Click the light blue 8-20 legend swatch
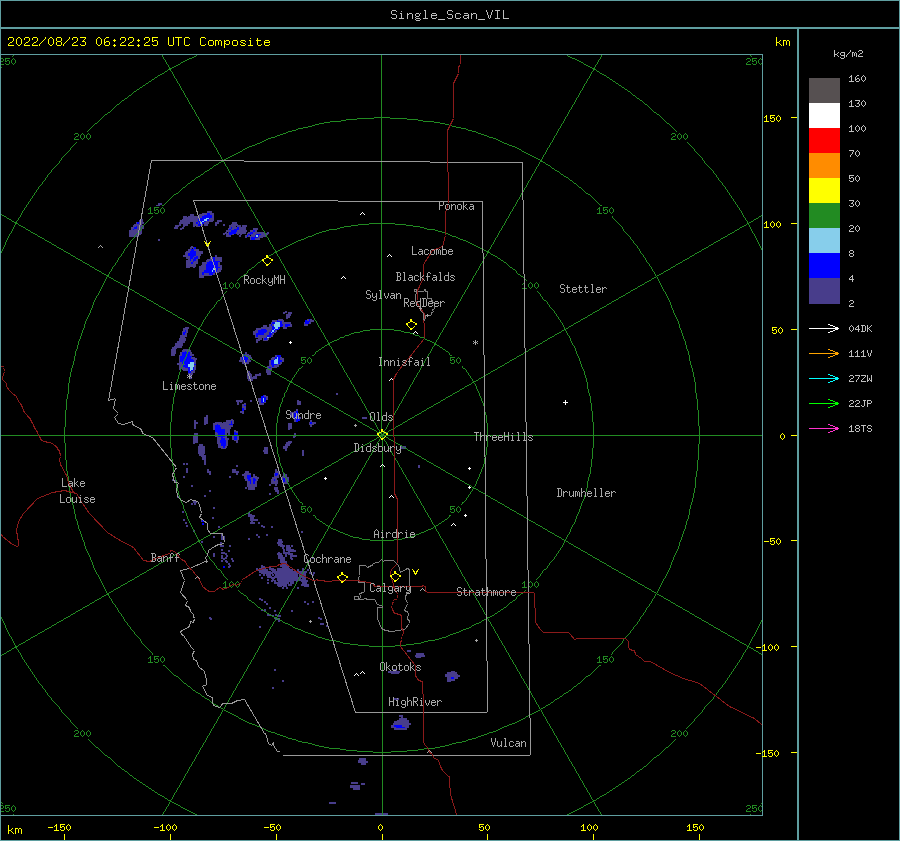Viewport: 900px width, 841px height. point(824,241)
